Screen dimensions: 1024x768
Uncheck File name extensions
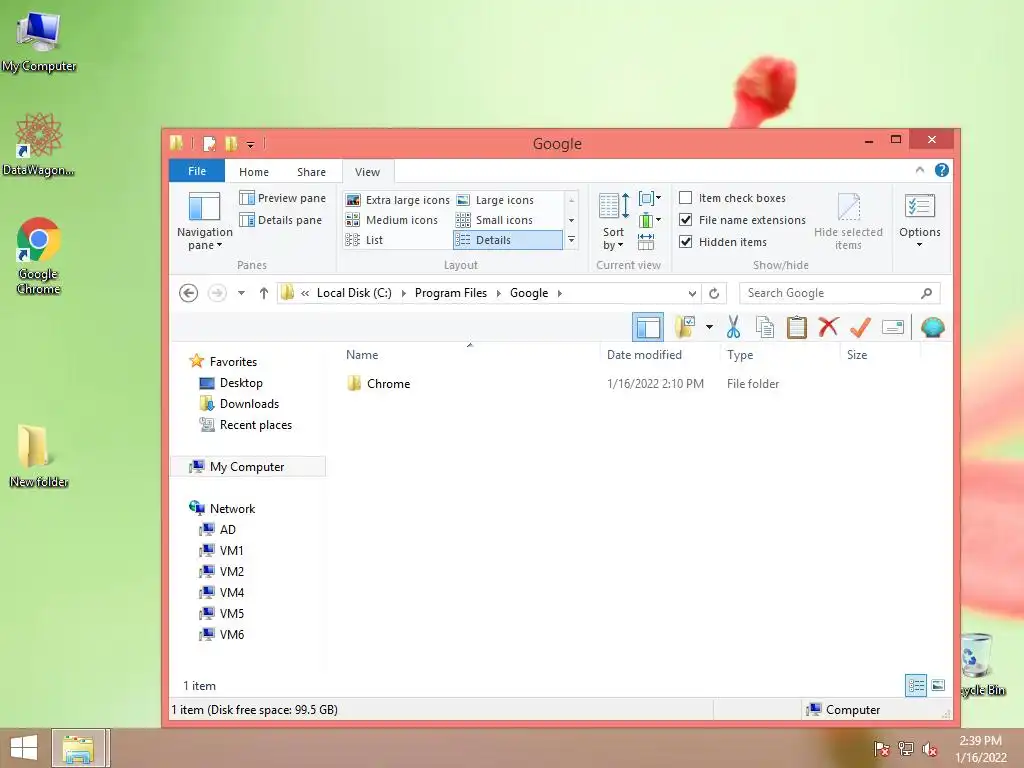pyautogui.click(x=686, y=220)
